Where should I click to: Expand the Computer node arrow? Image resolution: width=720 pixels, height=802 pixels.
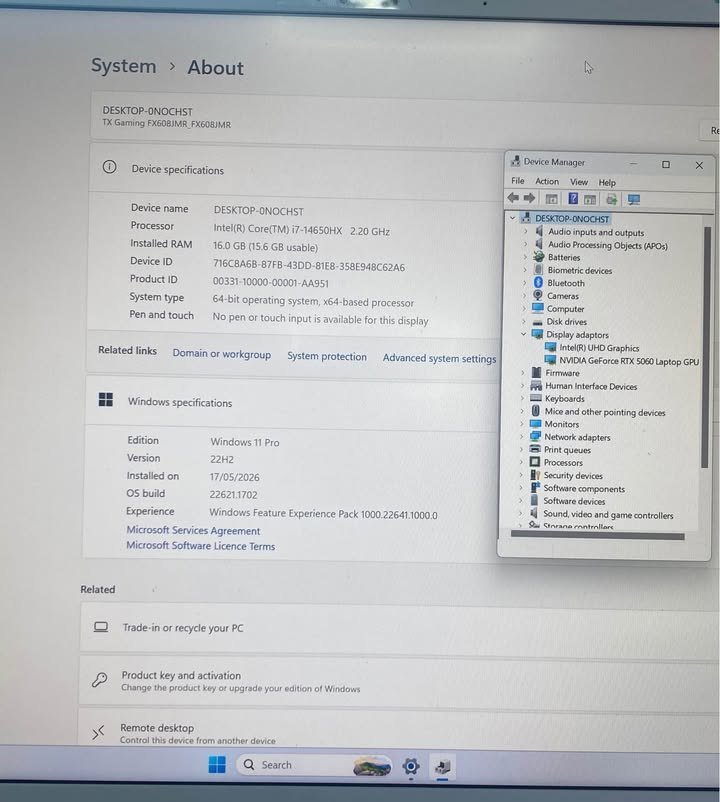click(524, 308)
